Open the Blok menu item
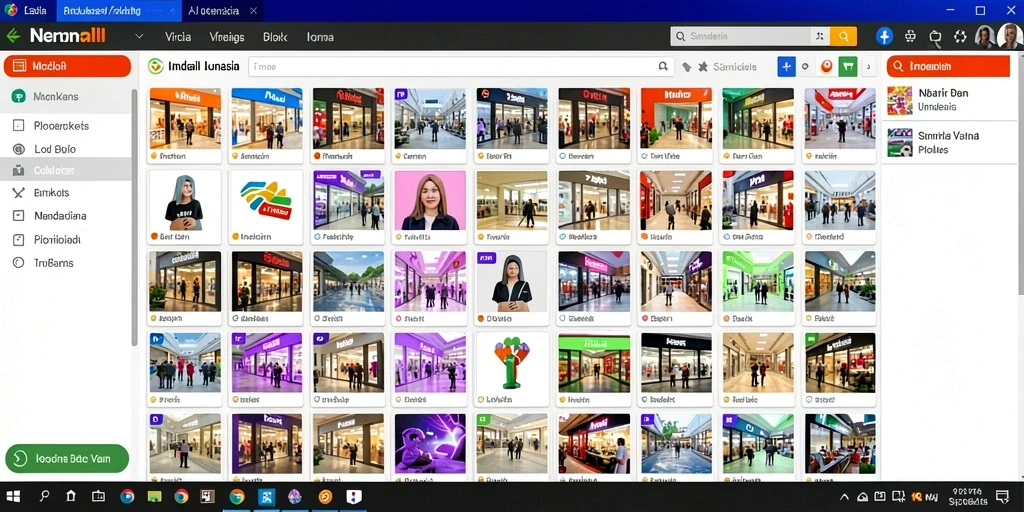 [x=275, y=37]
